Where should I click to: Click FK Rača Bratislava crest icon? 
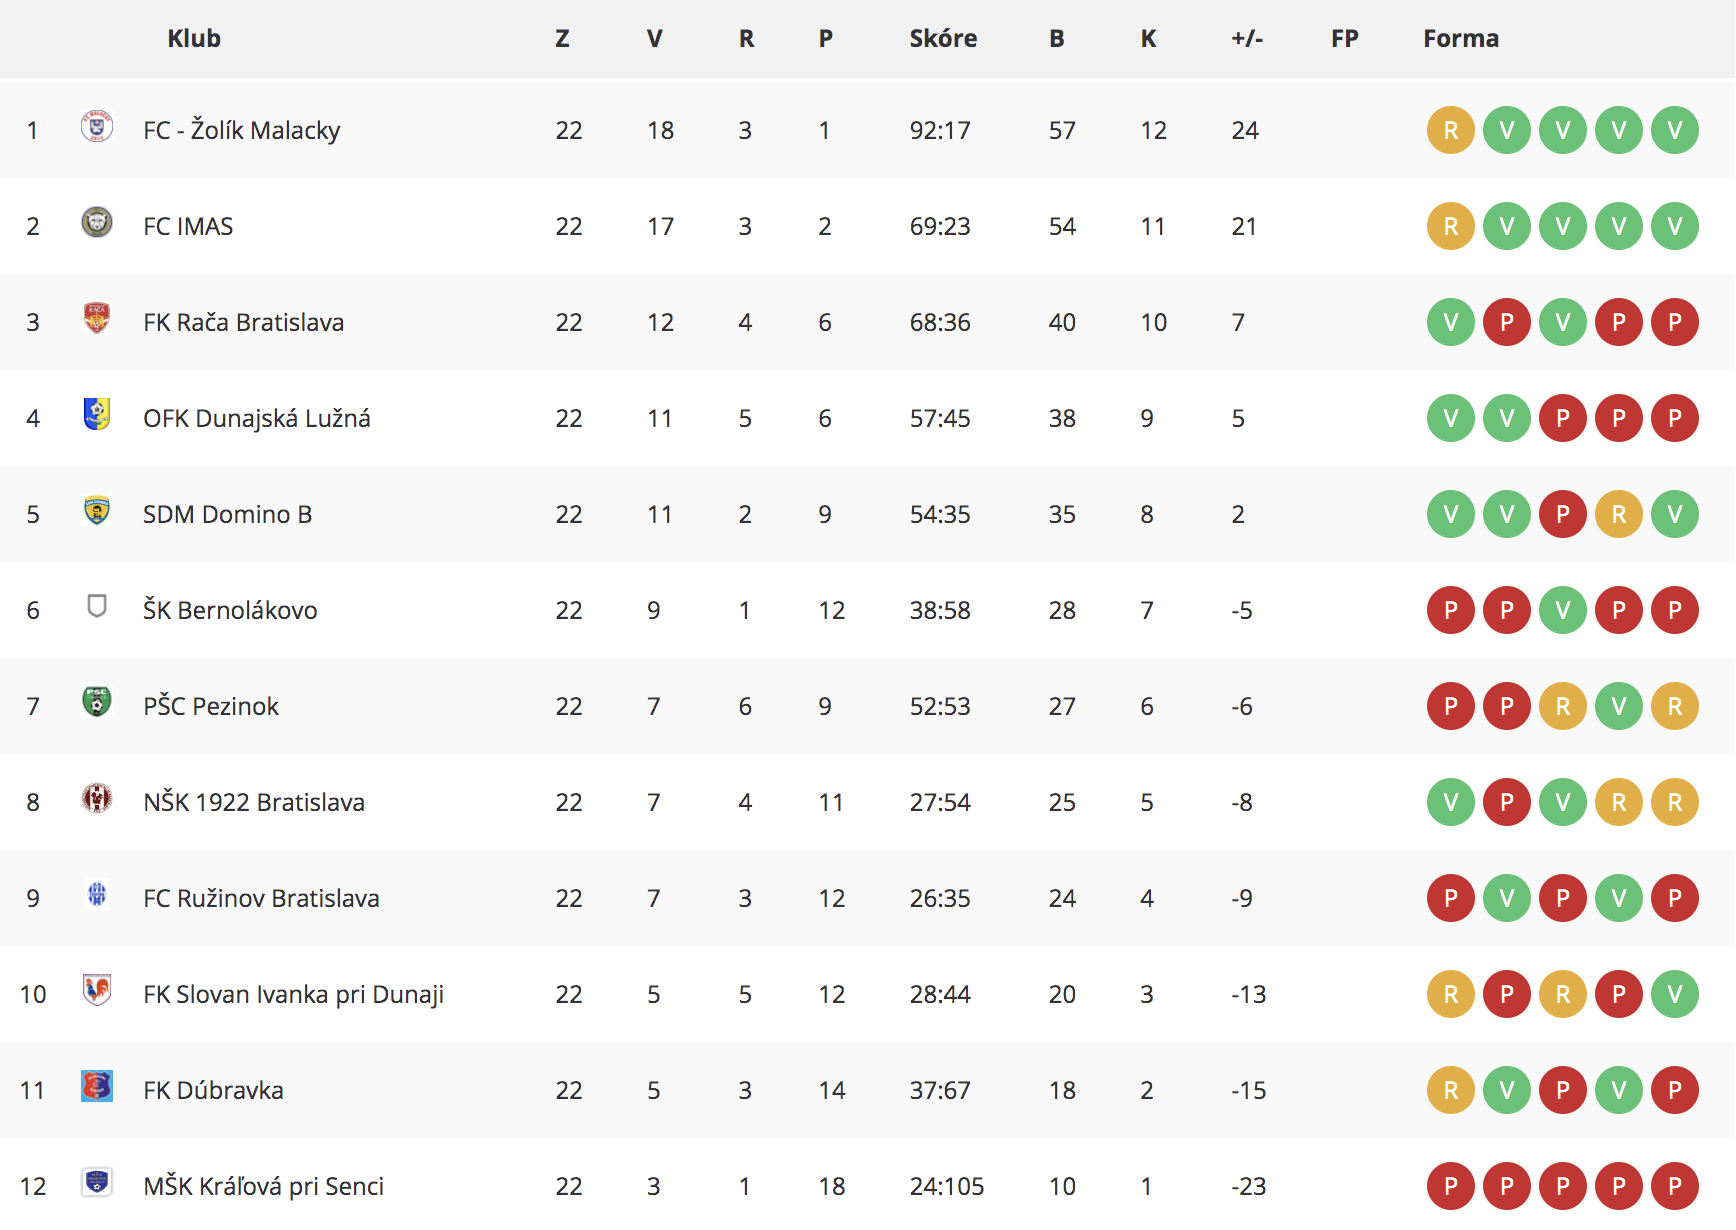[x=97, y=318]
